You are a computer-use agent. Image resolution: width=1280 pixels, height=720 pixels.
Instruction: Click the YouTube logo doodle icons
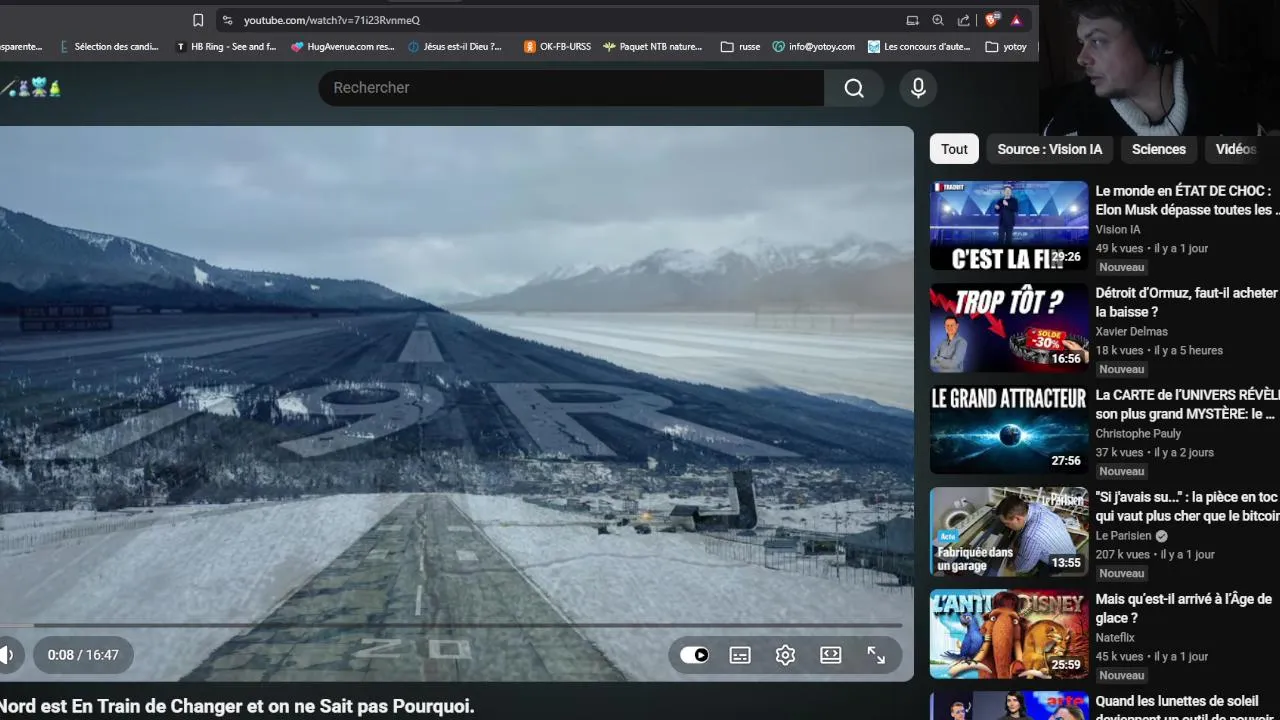(31, 88)
